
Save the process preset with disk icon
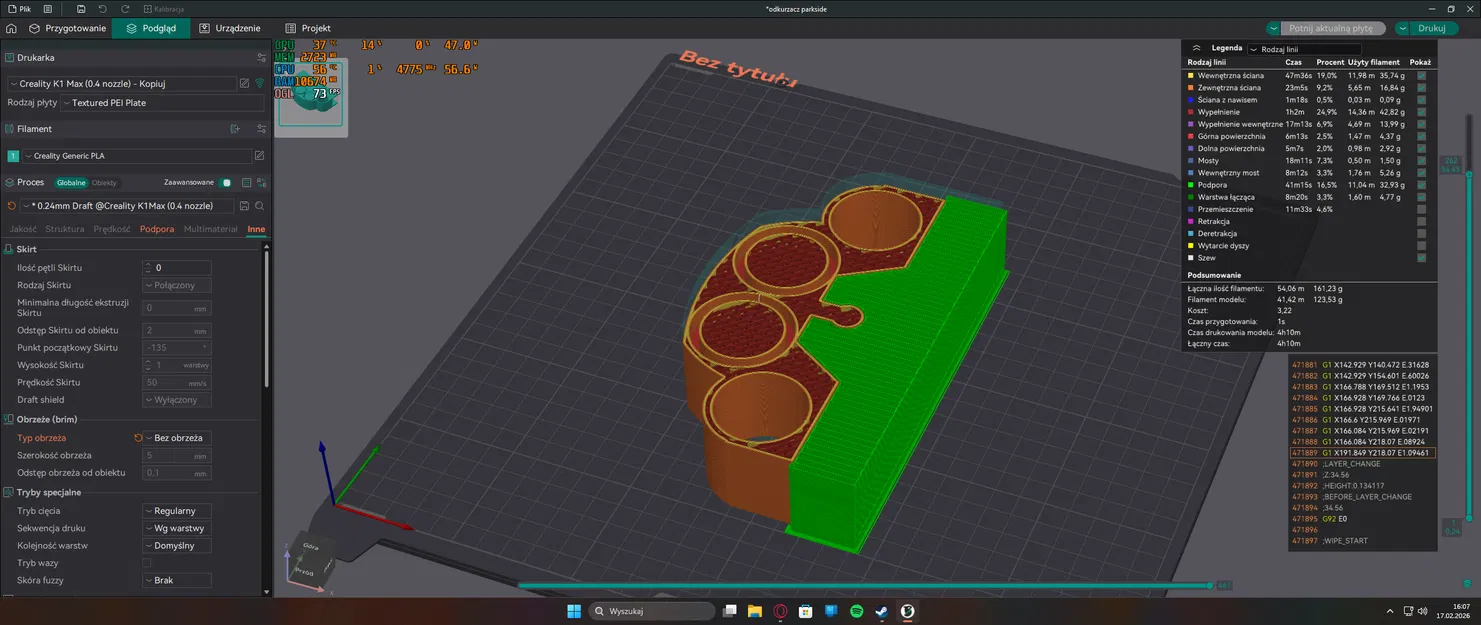[x=245, y=206]
